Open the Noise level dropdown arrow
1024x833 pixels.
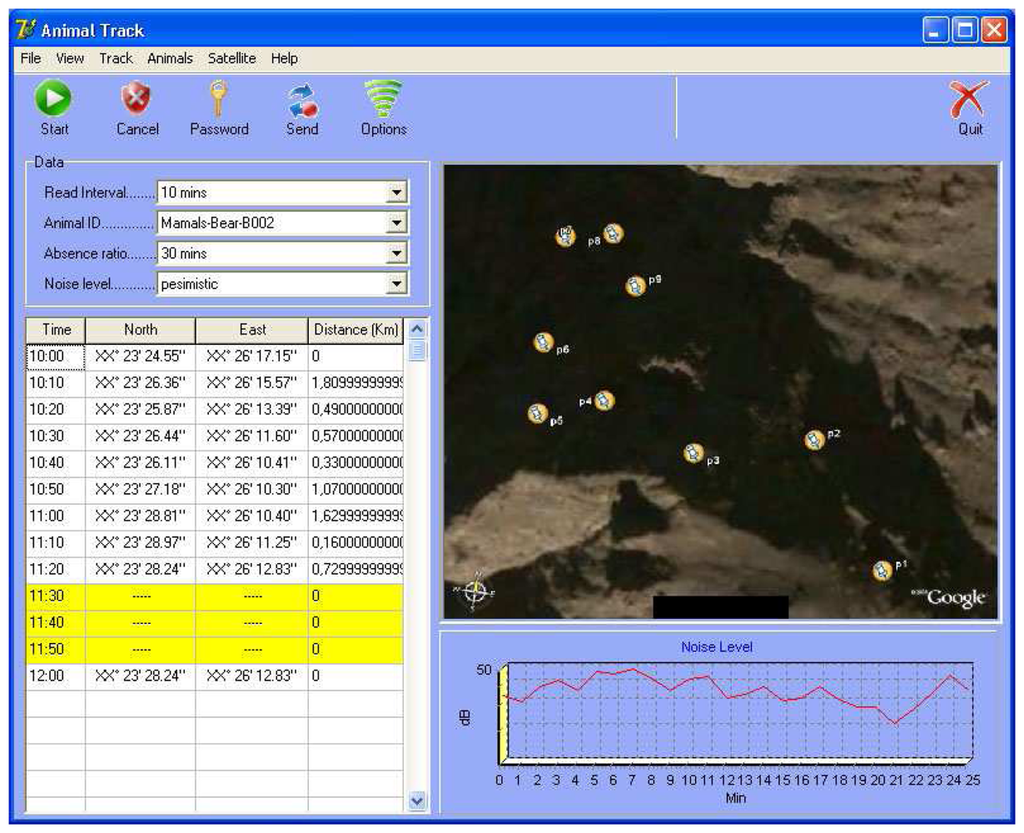[x=396, y=283]
